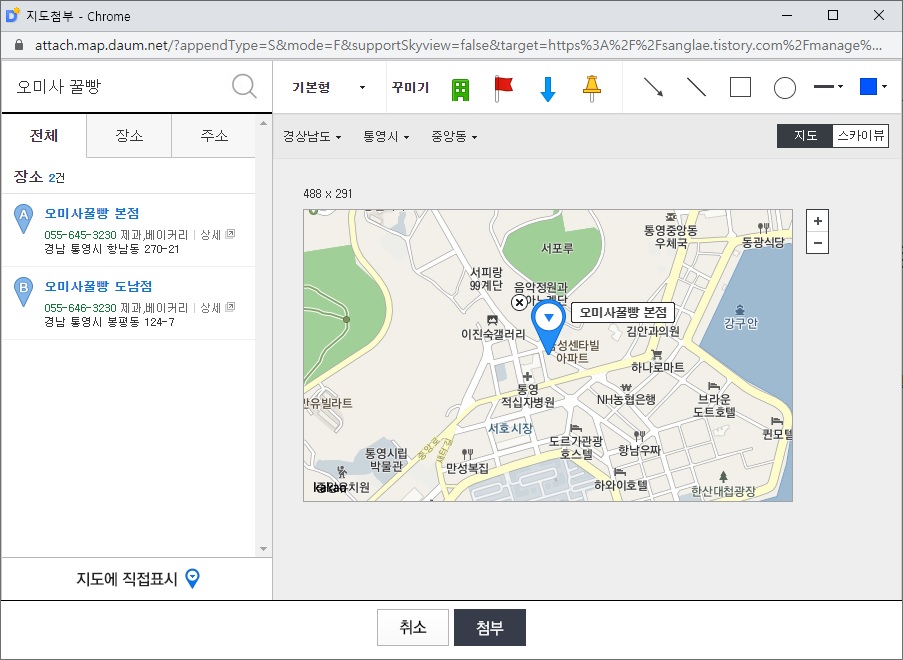
Task: Select the 전체 results tab
Action: (x=44, y=136)
